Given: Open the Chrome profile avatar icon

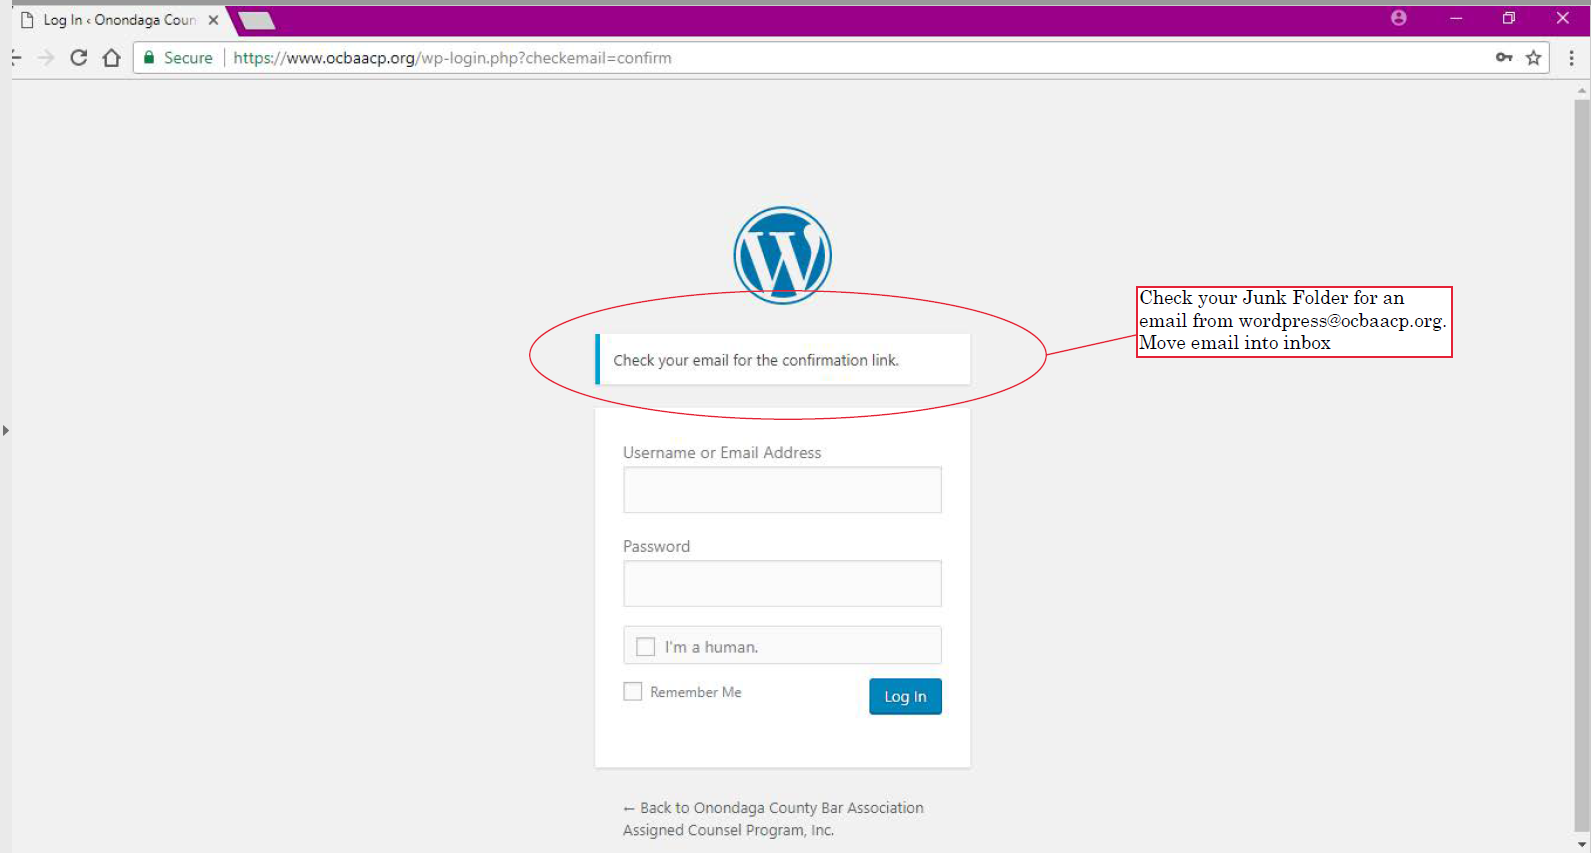Looking at the screenshot, I should (1399, 18).
